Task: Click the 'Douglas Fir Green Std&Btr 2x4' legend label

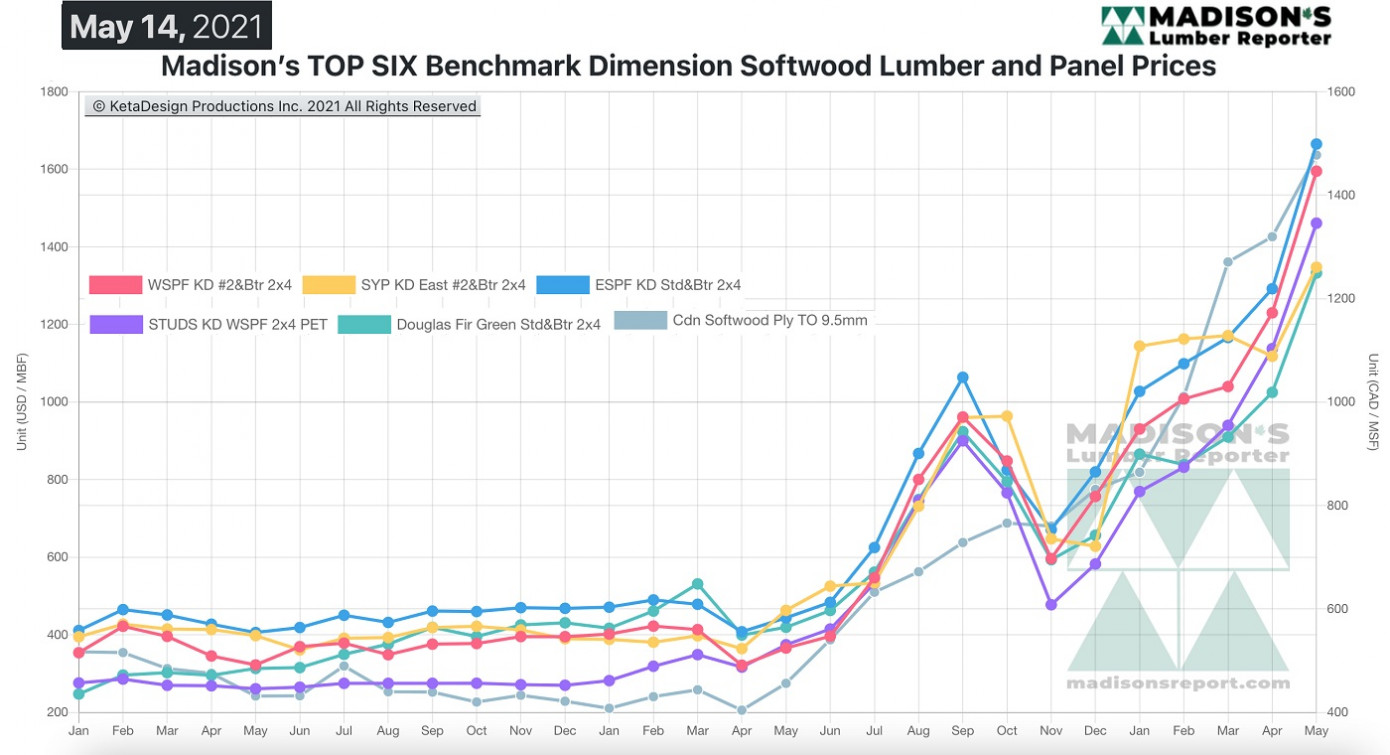Action: point(499,324)
